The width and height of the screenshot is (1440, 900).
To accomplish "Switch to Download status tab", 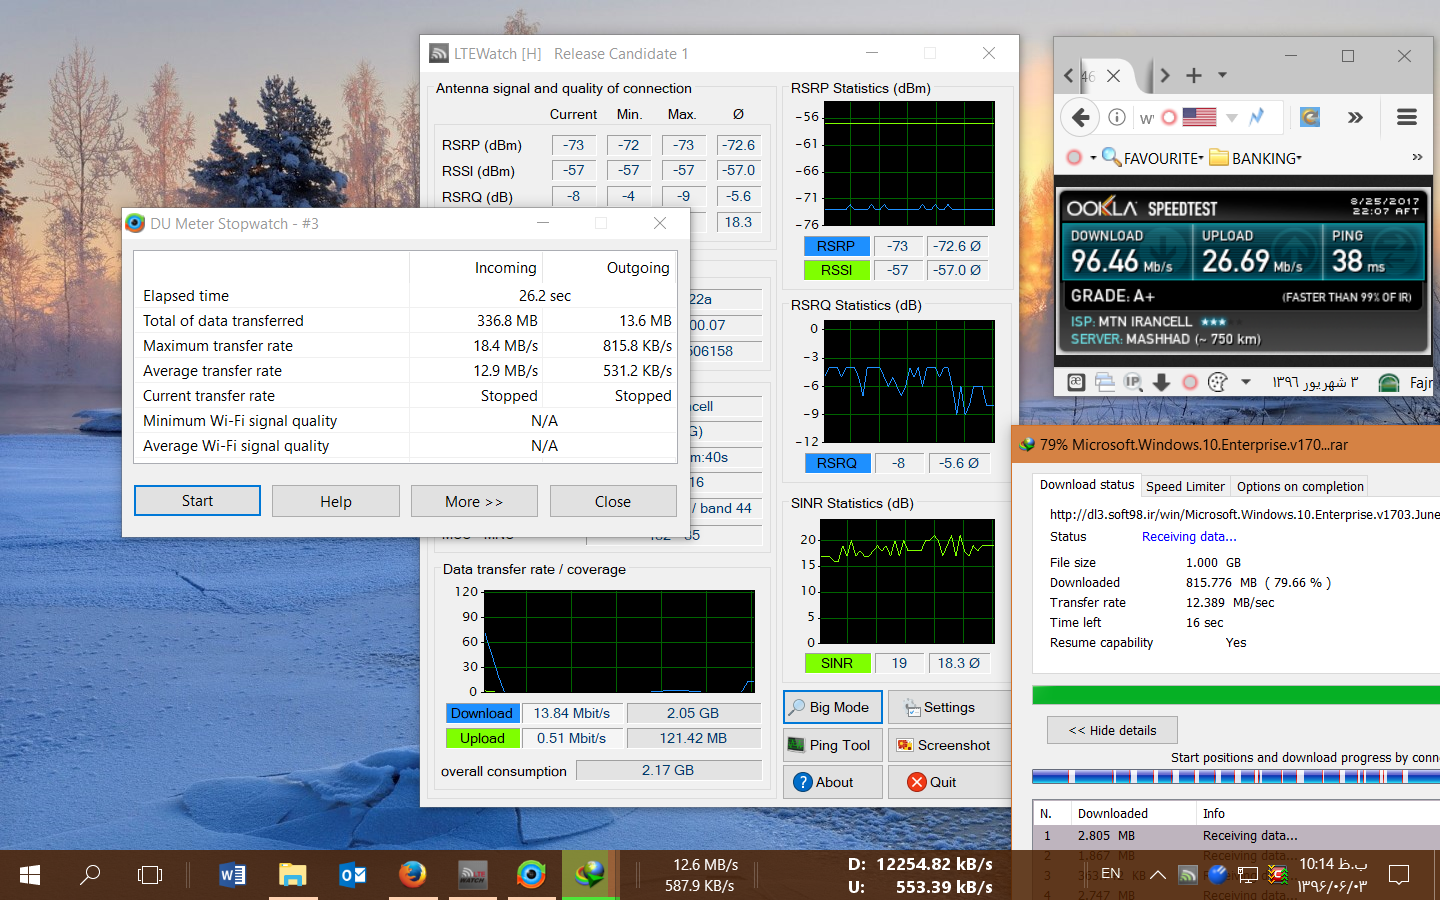I will click(1087, 485).
